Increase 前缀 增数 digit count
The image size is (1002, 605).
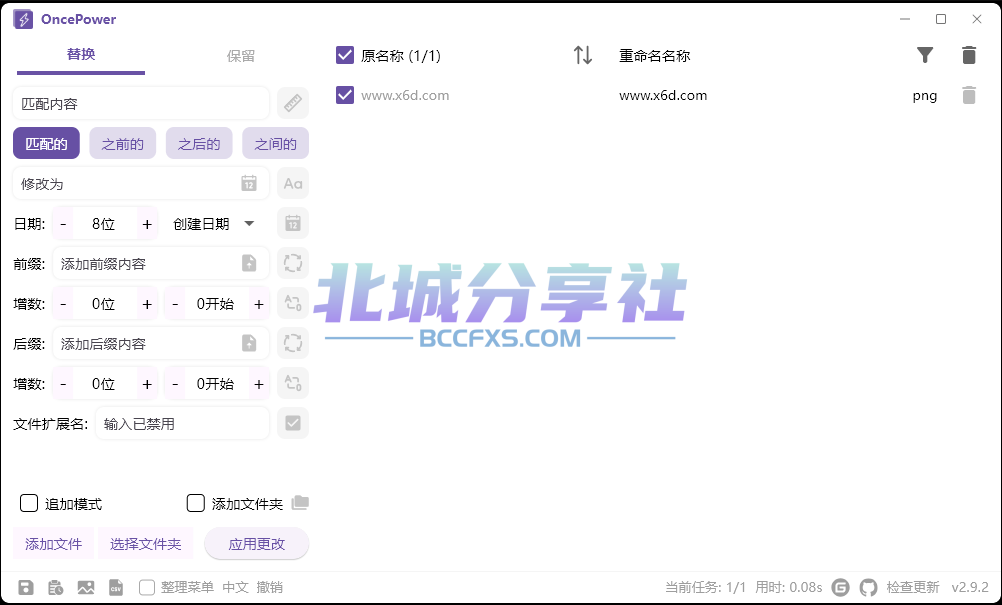[147, 303]
